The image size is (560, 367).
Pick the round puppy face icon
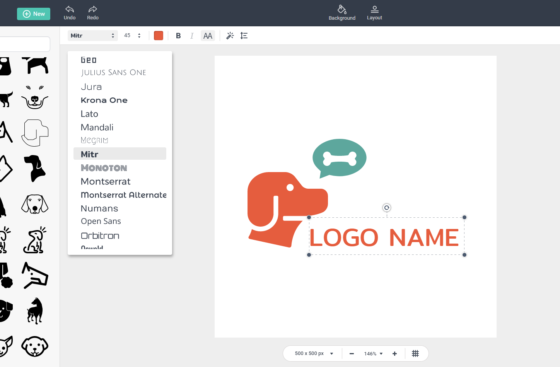coord(35,346)
